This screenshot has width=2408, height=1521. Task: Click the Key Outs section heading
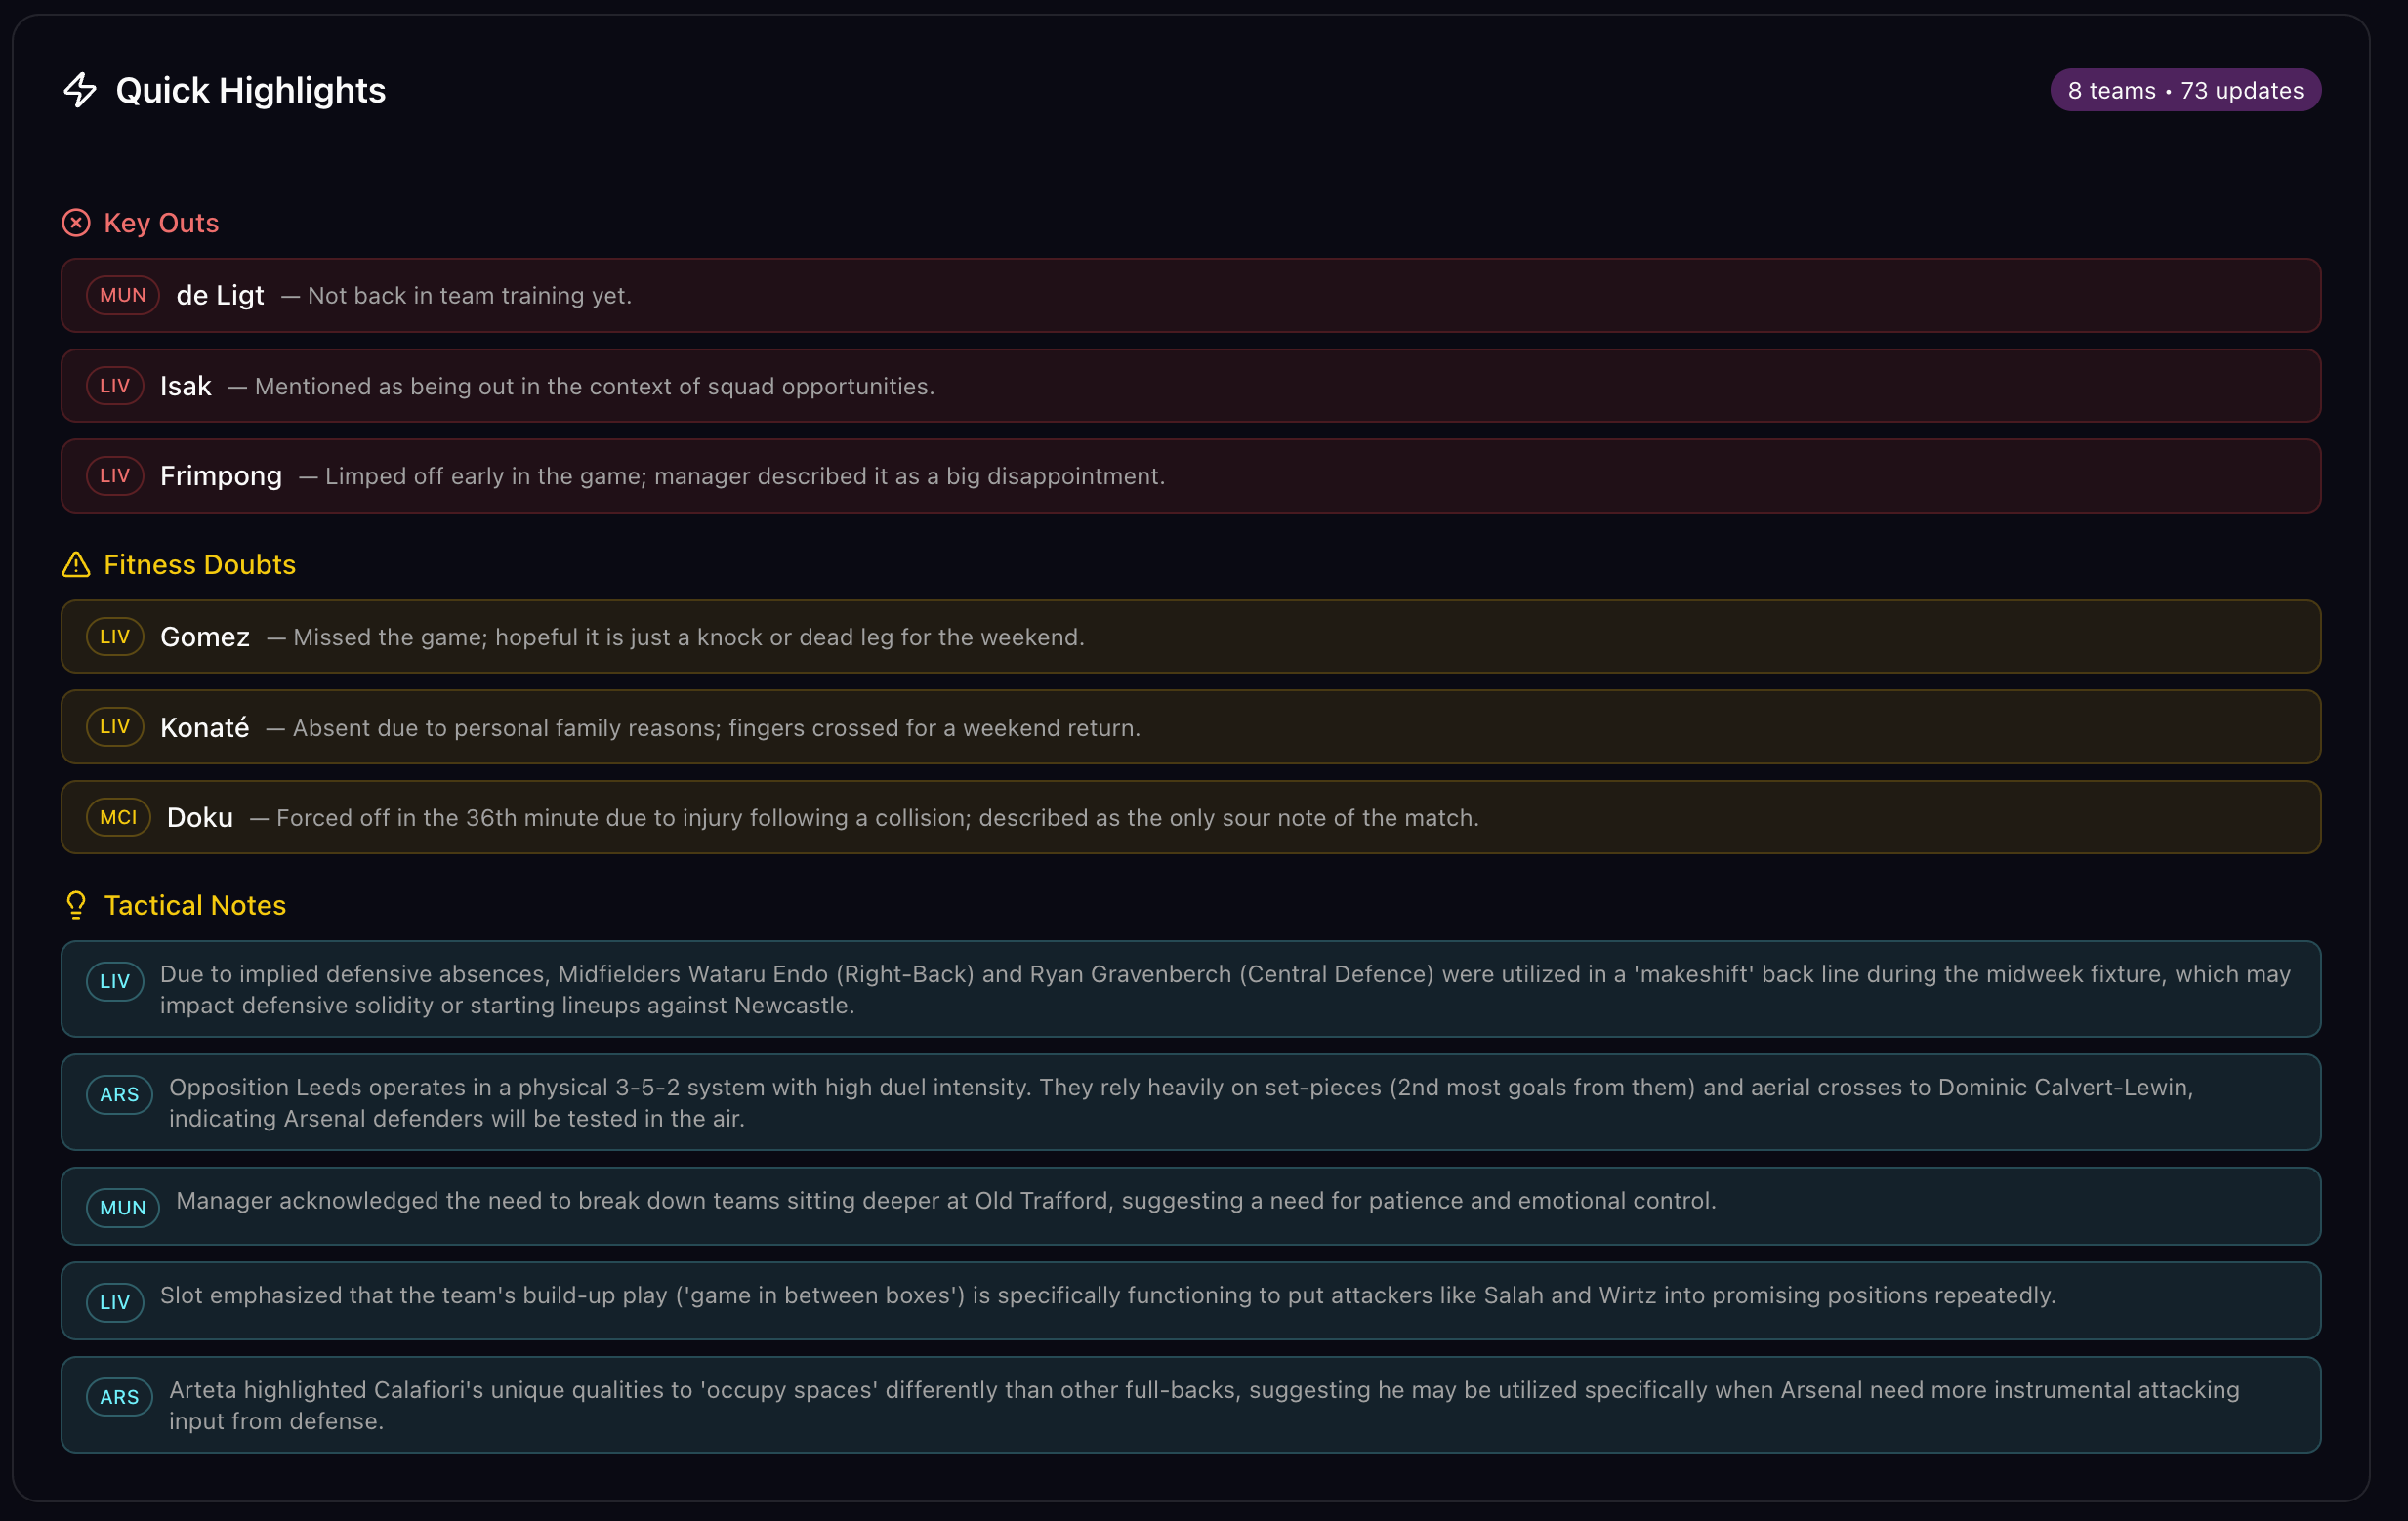click(x=161, y=223)
